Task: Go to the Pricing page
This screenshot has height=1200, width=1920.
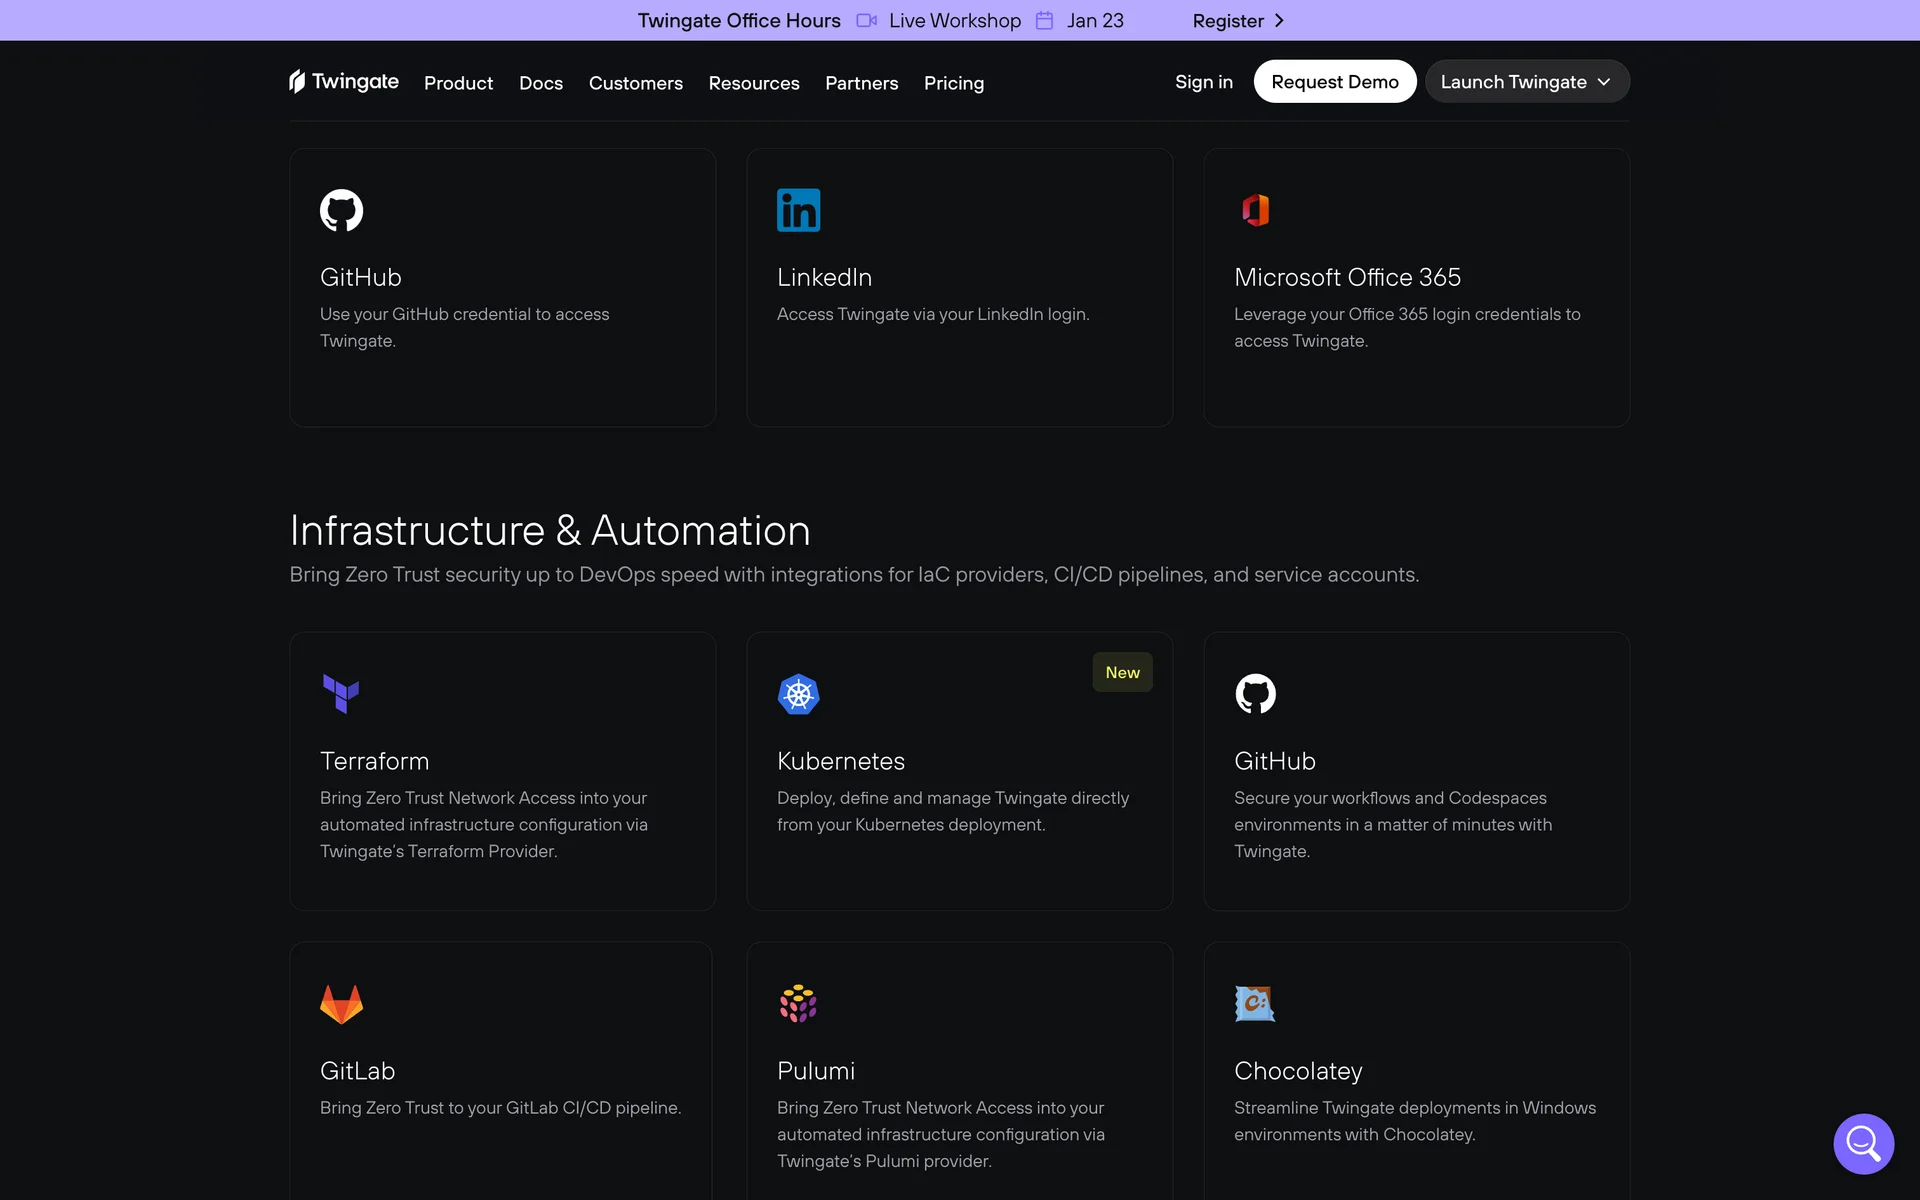Action: [953, 83]
